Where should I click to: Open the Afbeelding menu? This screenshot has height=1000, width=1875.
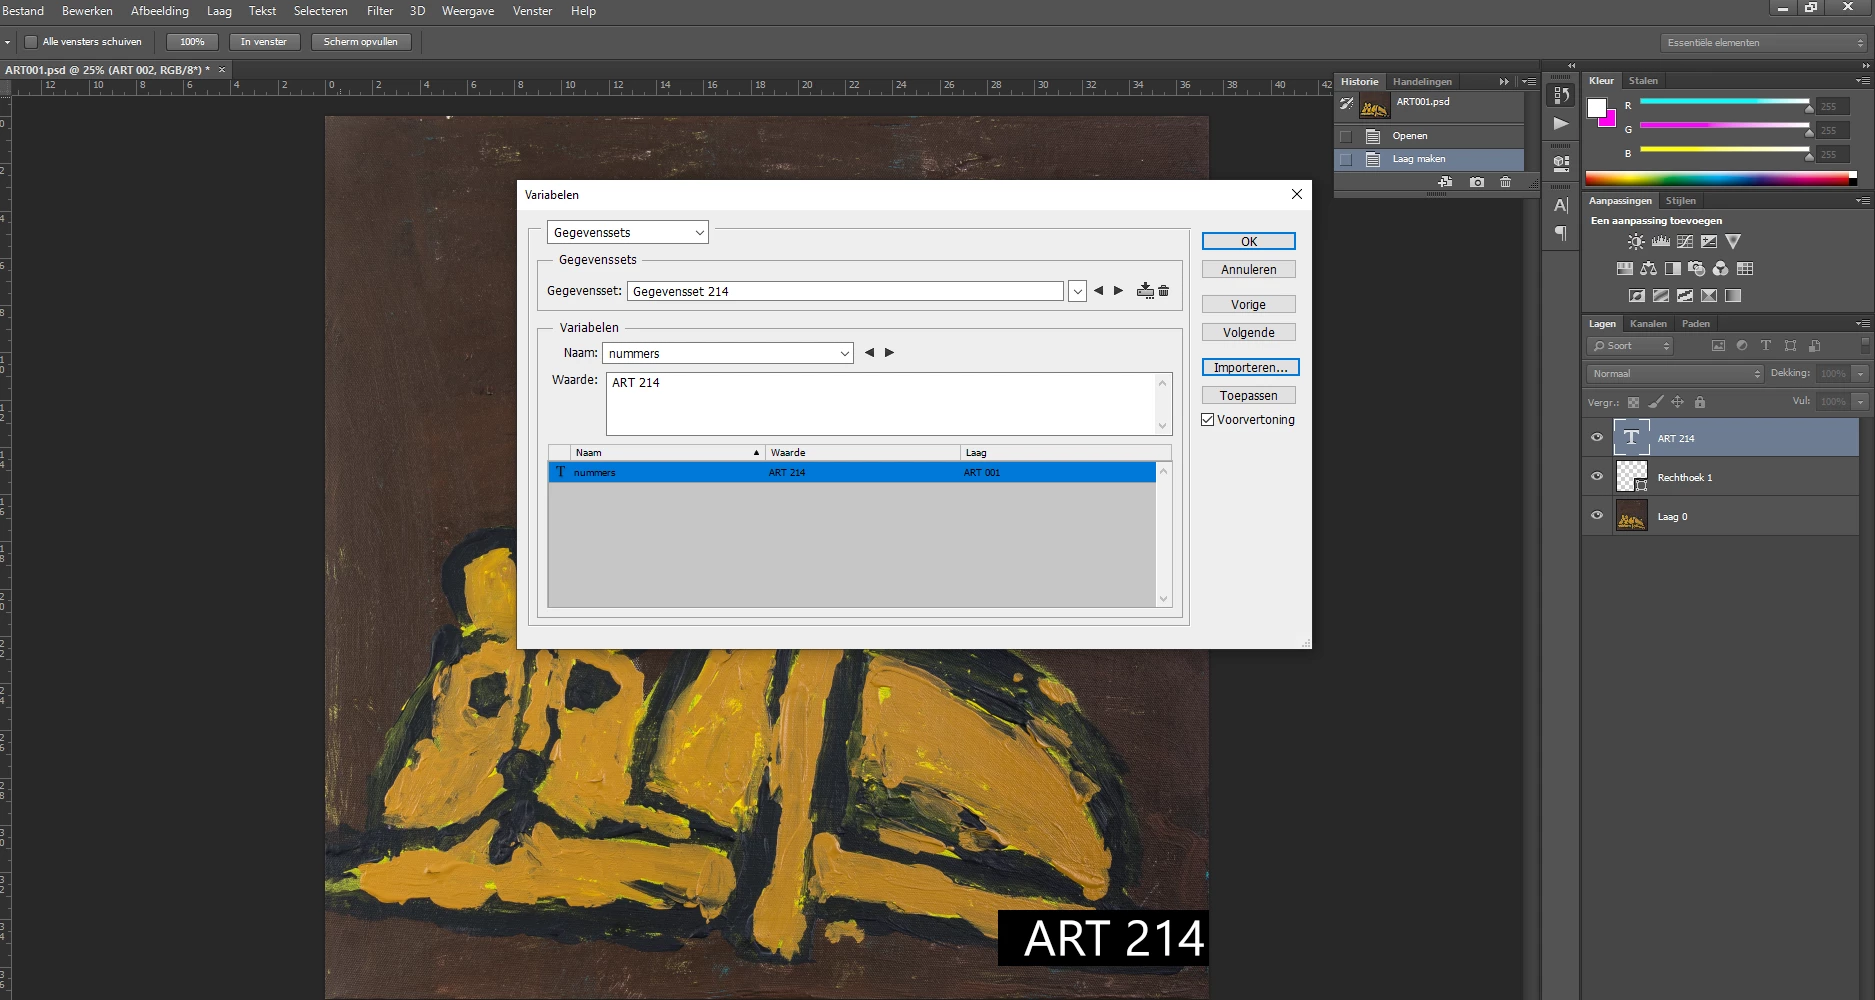[160, 11]
